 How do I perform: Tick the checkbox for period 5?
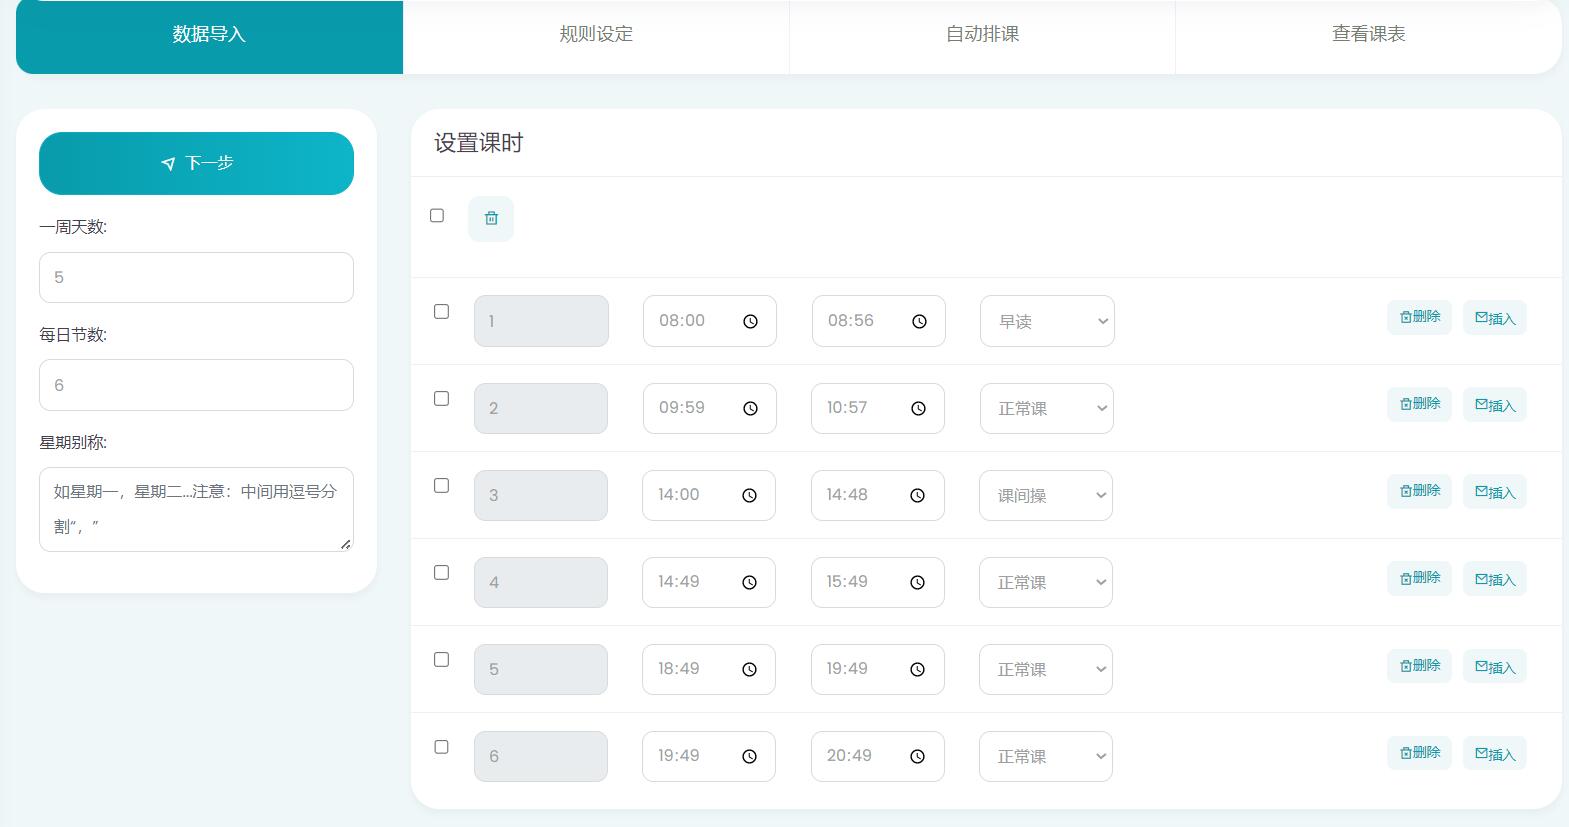[441, 659]
